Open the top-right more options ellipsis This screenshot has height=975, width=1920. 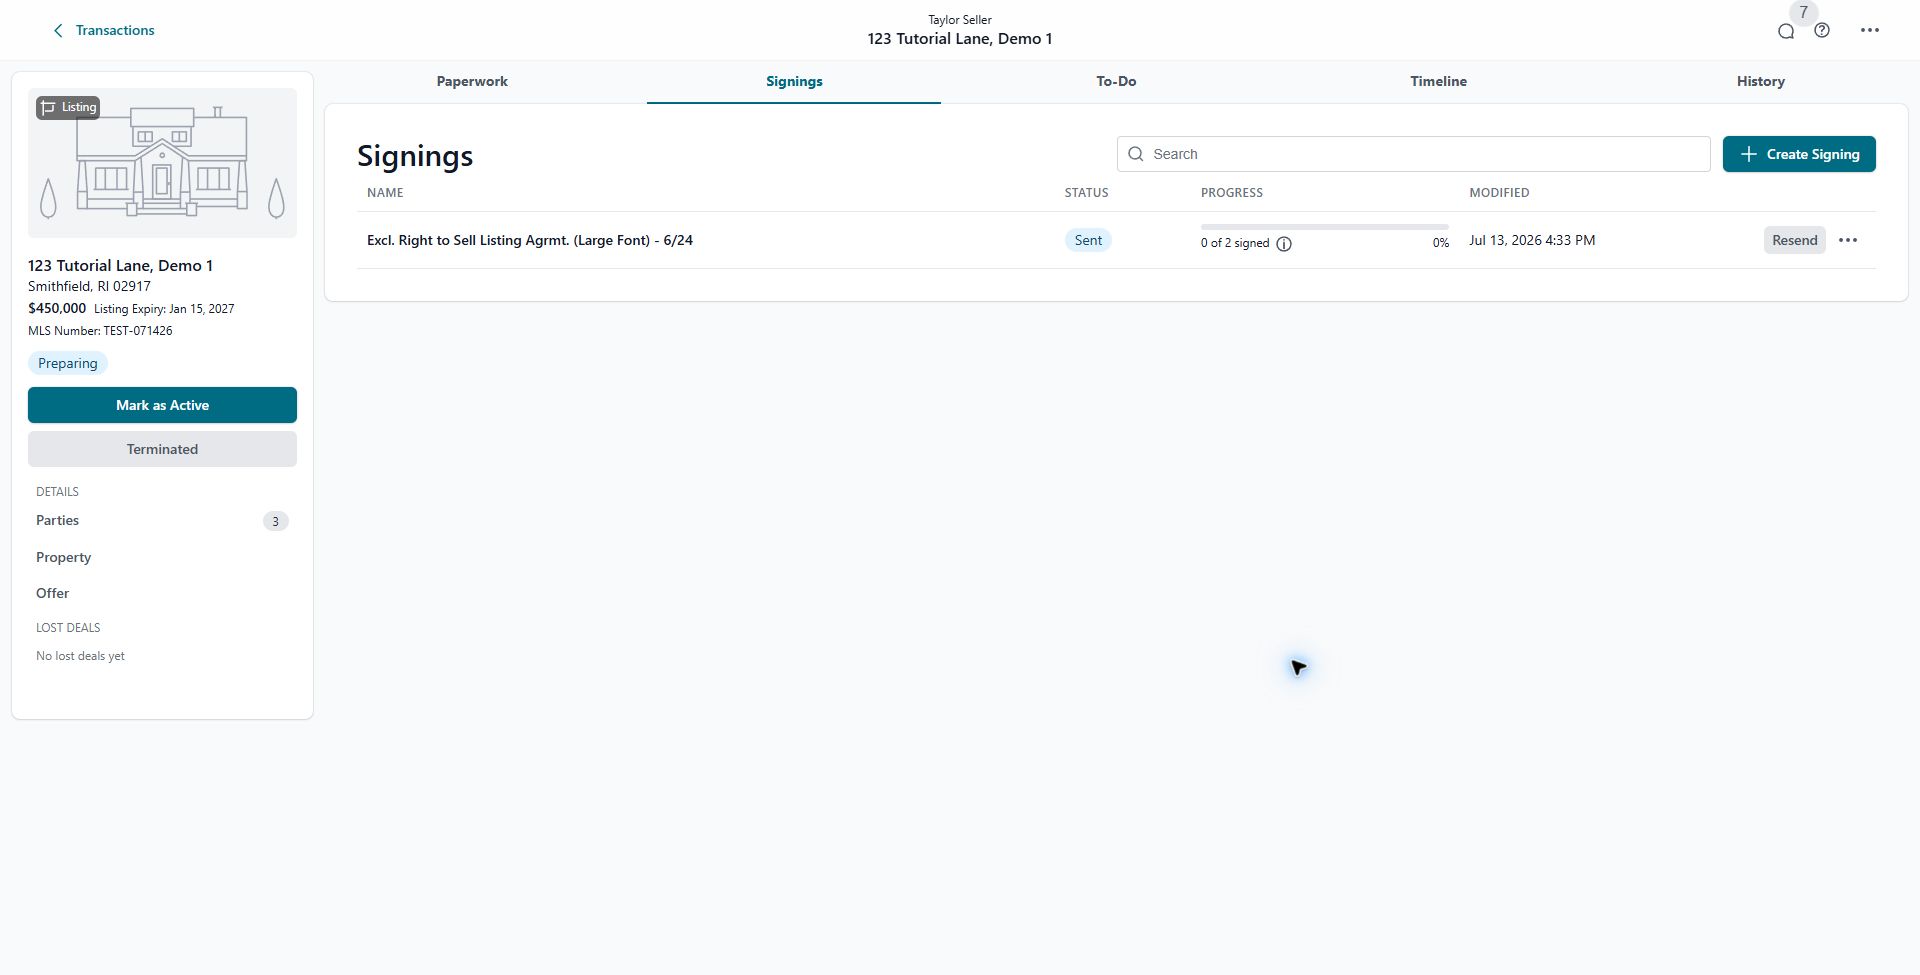point(1870,31)
